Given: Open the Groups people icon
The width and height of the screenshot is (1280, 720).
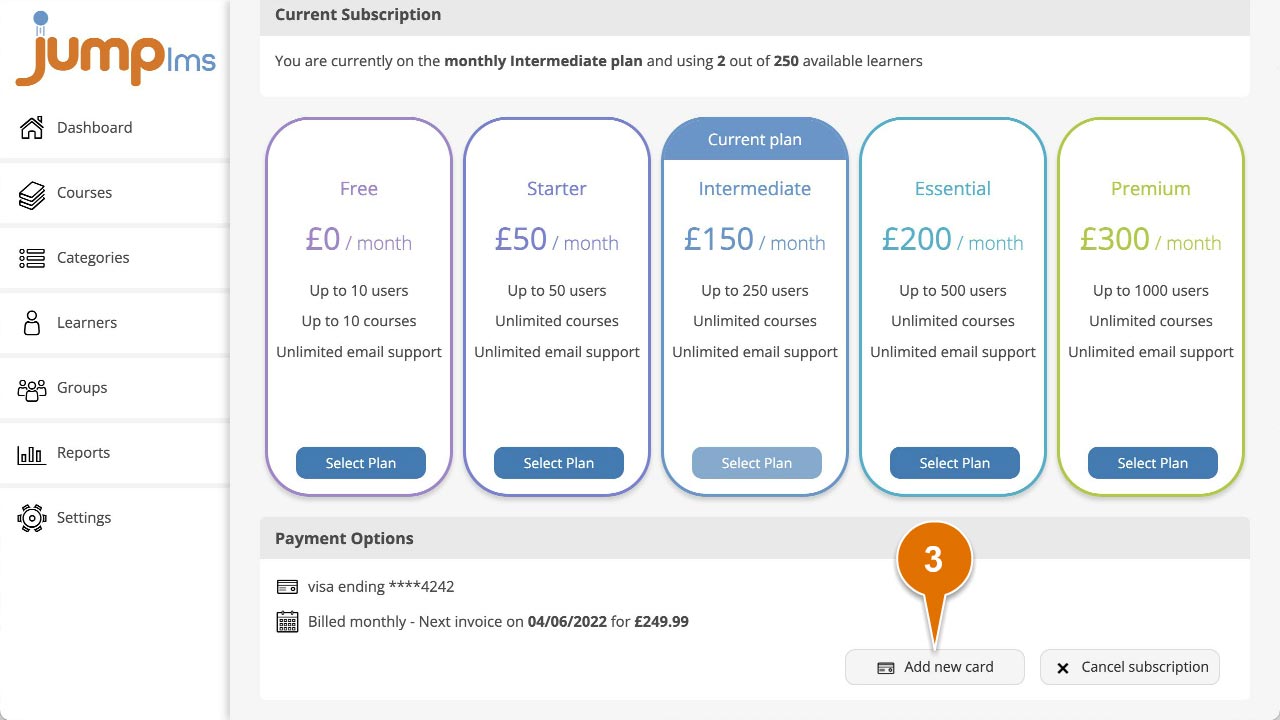Looking at the screenshot, I should coord(32,389).
